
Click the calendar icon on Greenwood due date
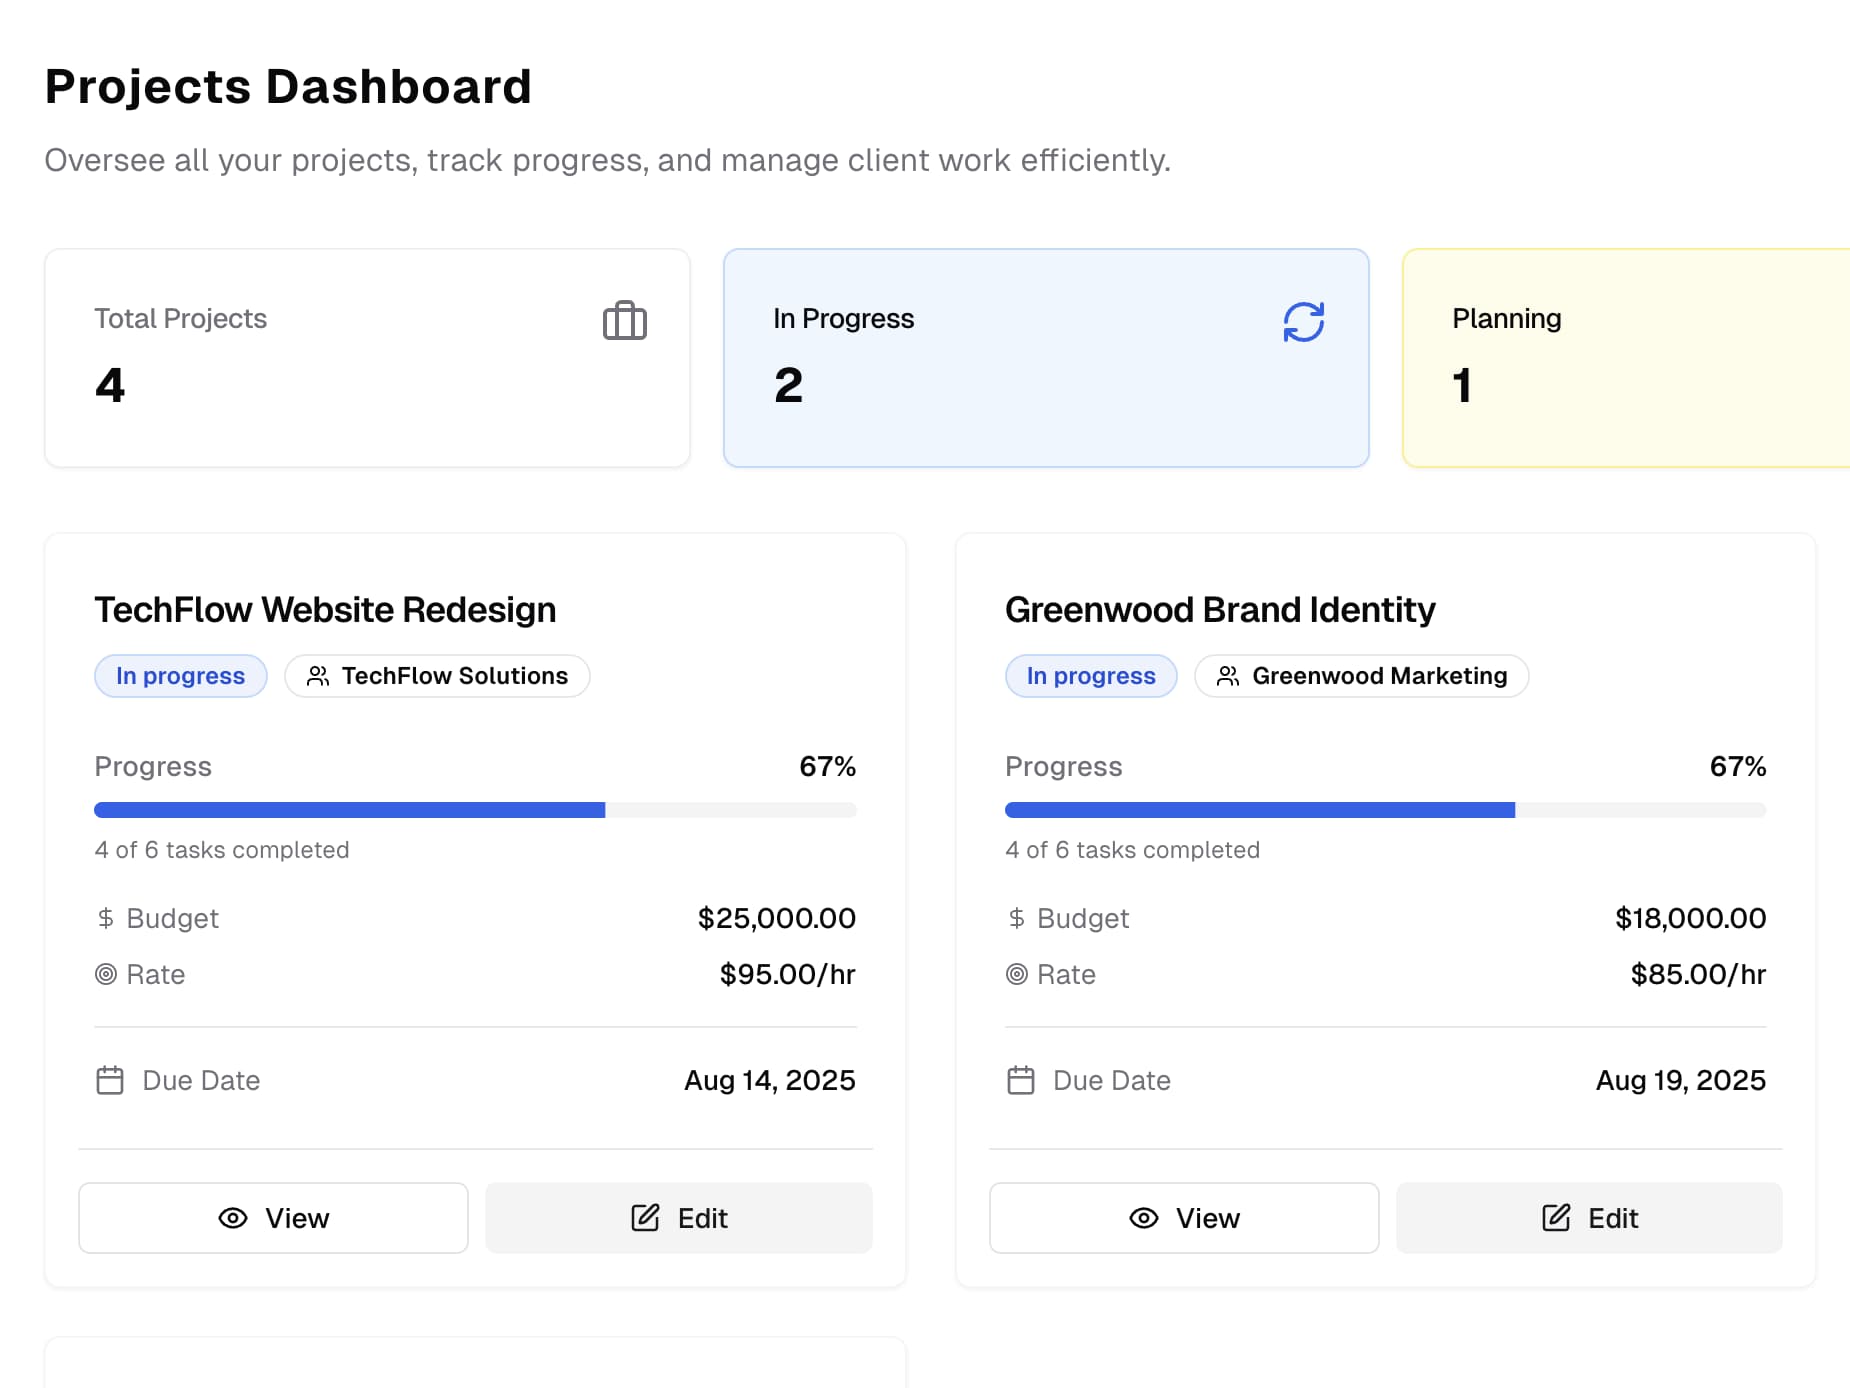[1020, 1080]
